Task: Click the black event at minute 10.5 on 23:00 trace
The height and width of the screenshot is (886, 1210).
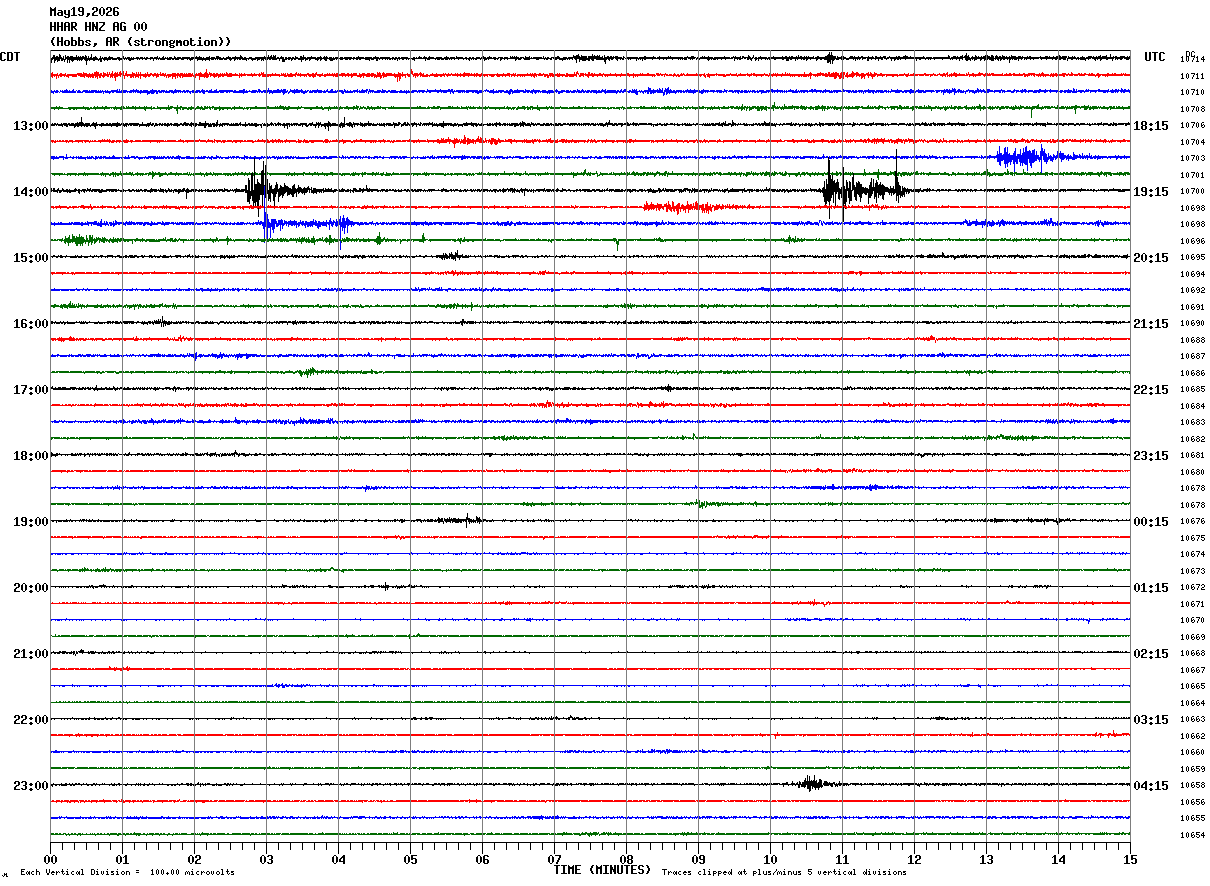Action: pos(813,784)
